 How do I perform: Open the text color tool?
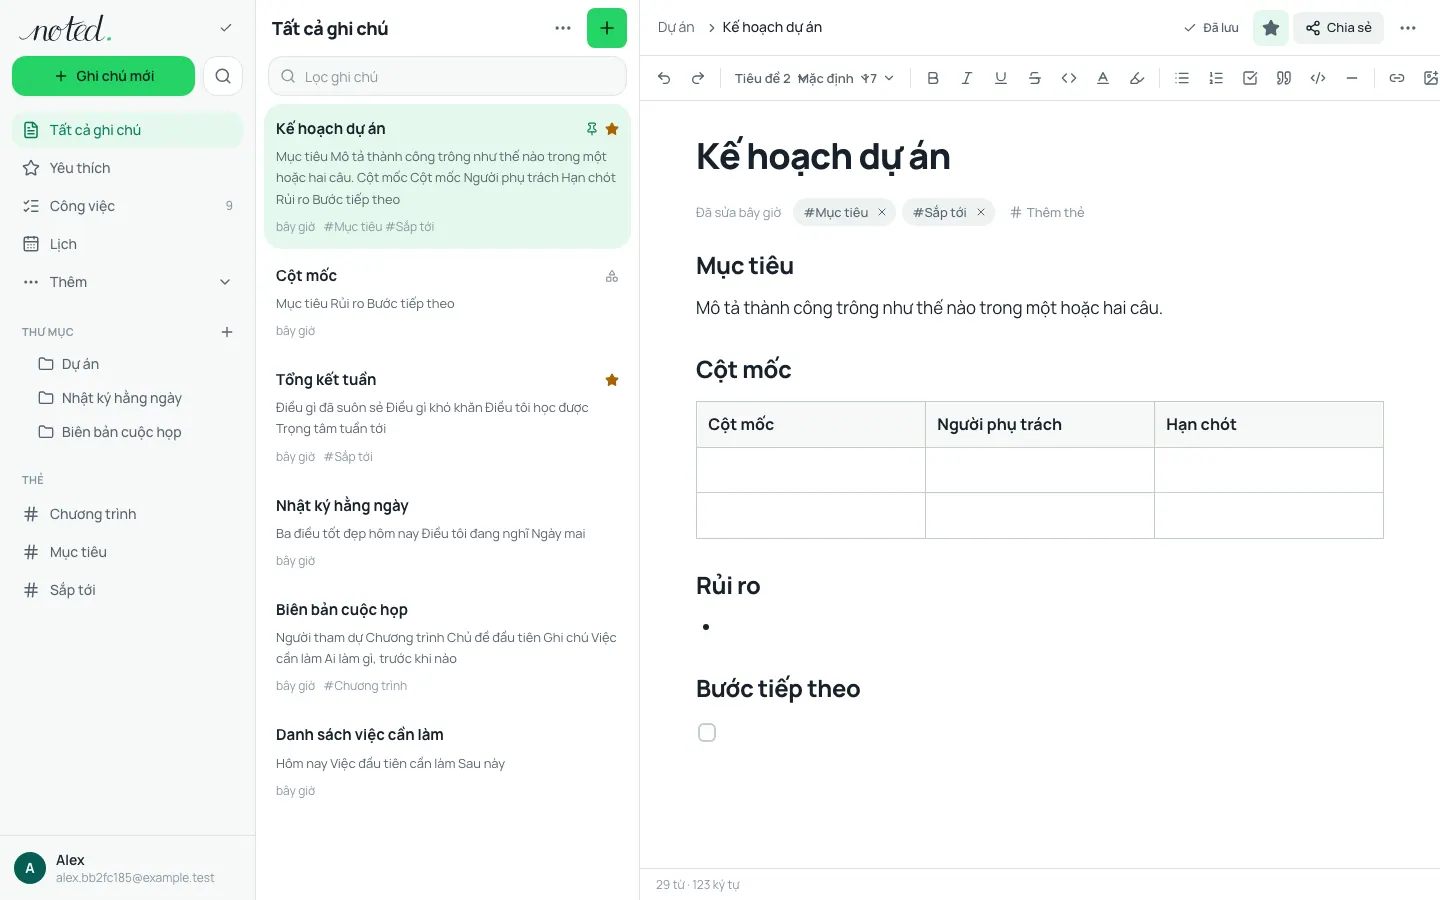click(1103, 78)
